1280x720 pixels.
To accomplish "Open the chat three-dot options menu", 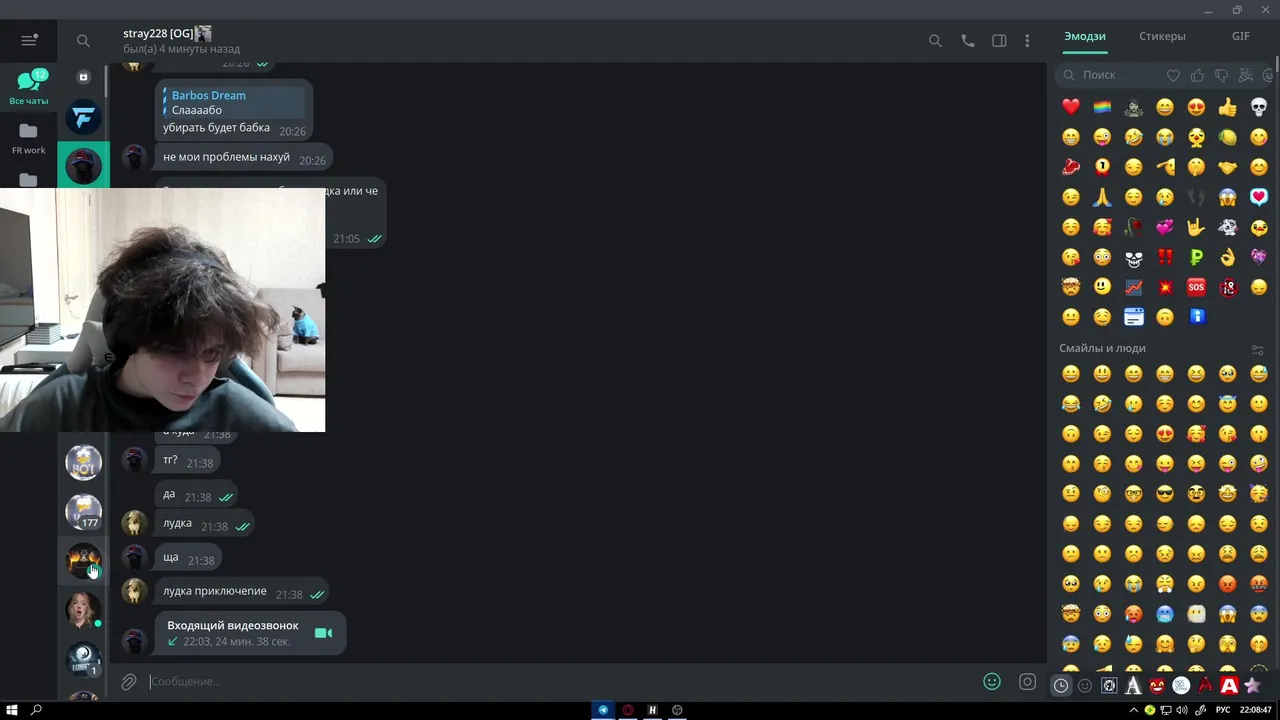I will click(x=1027, y=41).
